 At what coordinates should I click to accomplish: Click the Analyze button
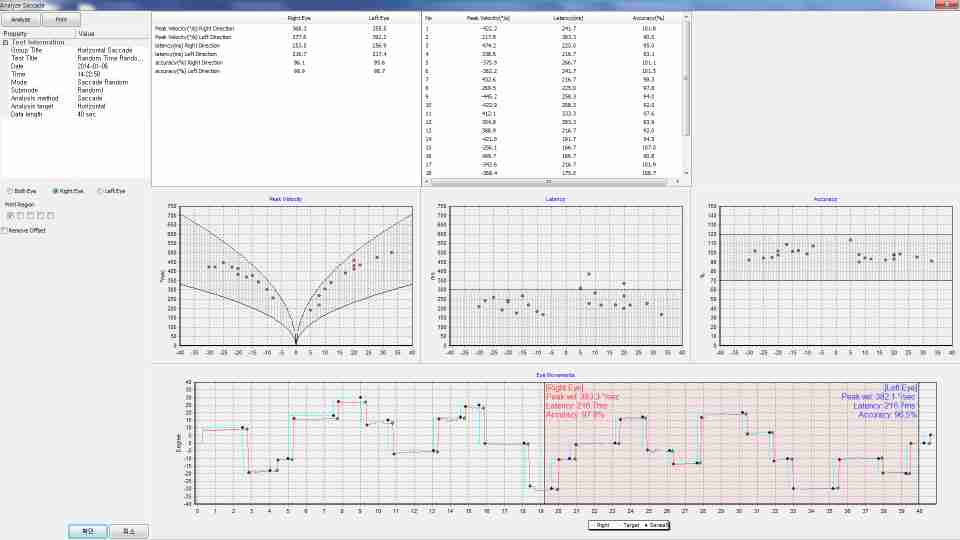[x=21, y=20]
